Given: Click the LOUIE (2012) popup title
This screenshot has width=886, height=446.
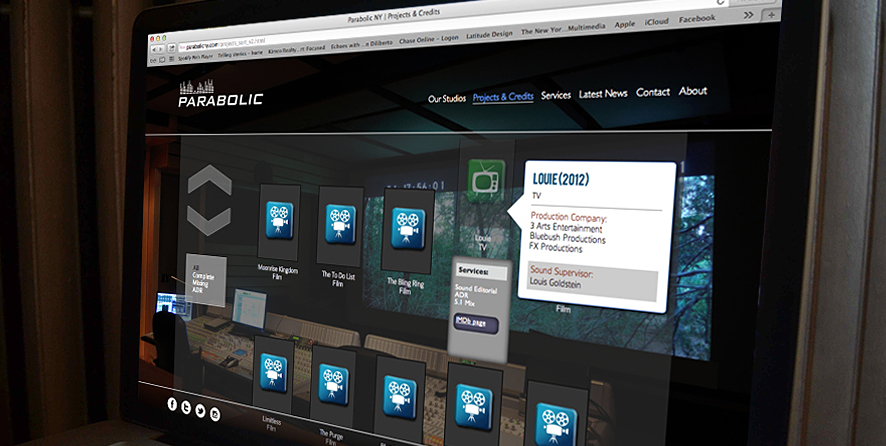Looking at the screenshot, I should tap(561, 180).
